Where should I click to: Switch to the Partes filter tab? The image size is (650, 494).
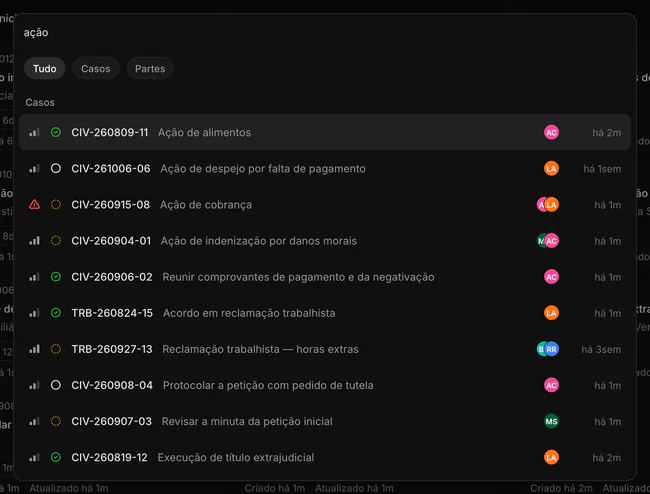[150, 68]
